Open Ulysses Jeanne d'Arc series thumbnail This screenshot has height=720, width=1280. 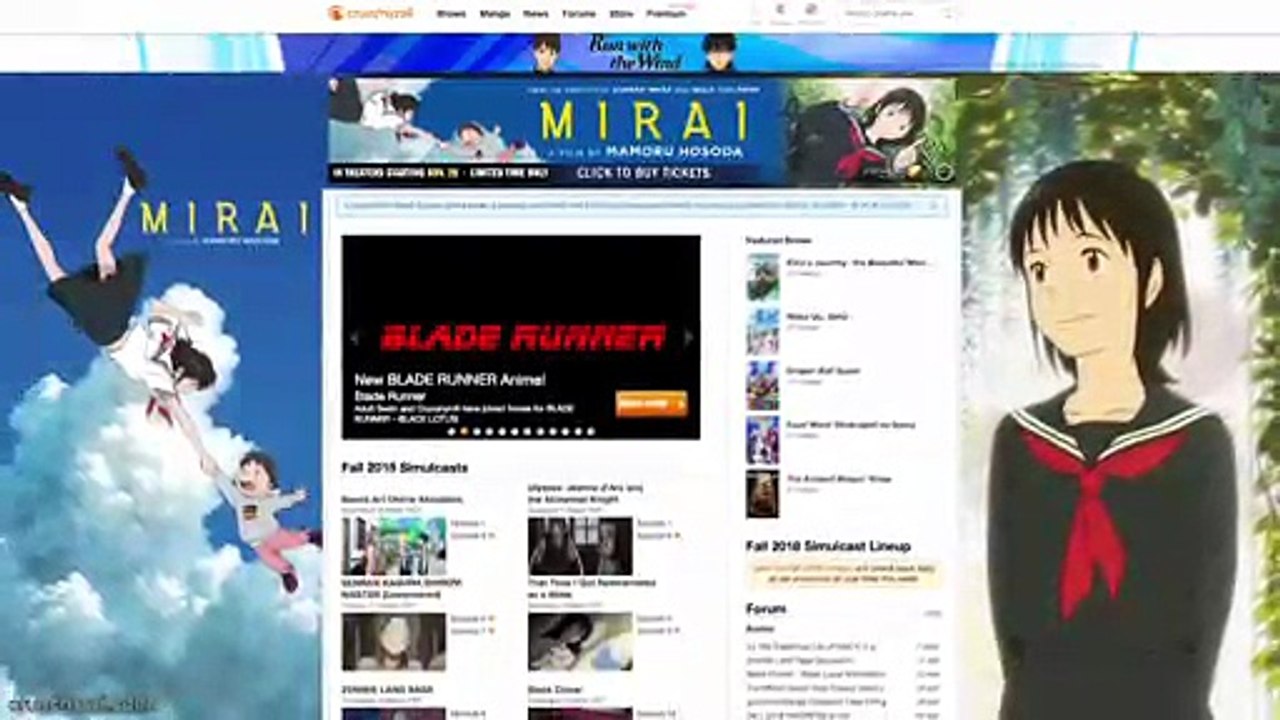click(580, 546)
